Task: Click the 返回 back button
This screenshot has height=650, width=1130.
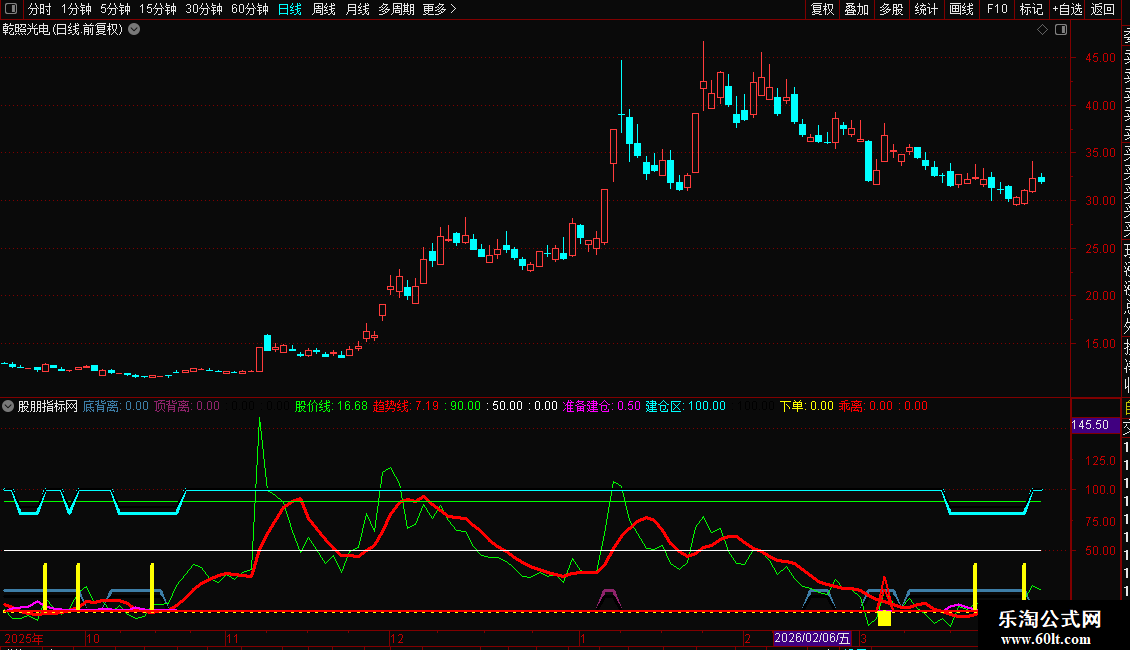Action: 1103,9
